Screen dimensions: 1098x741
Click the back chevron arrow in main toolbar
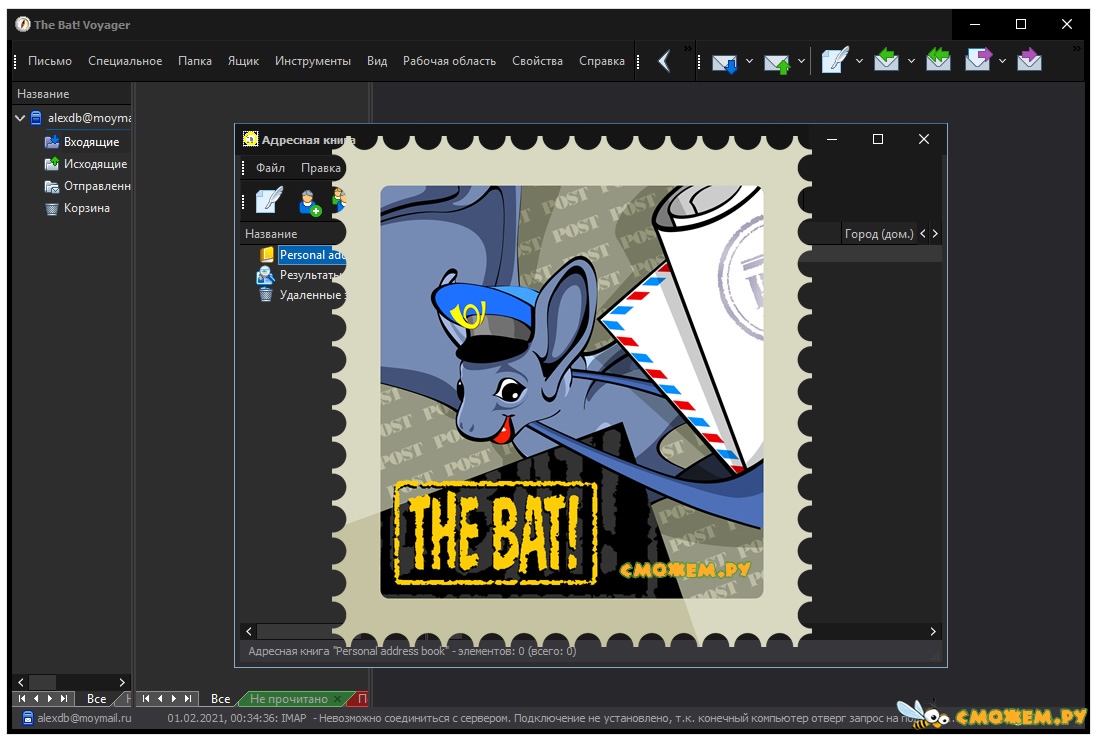point(665,61)
